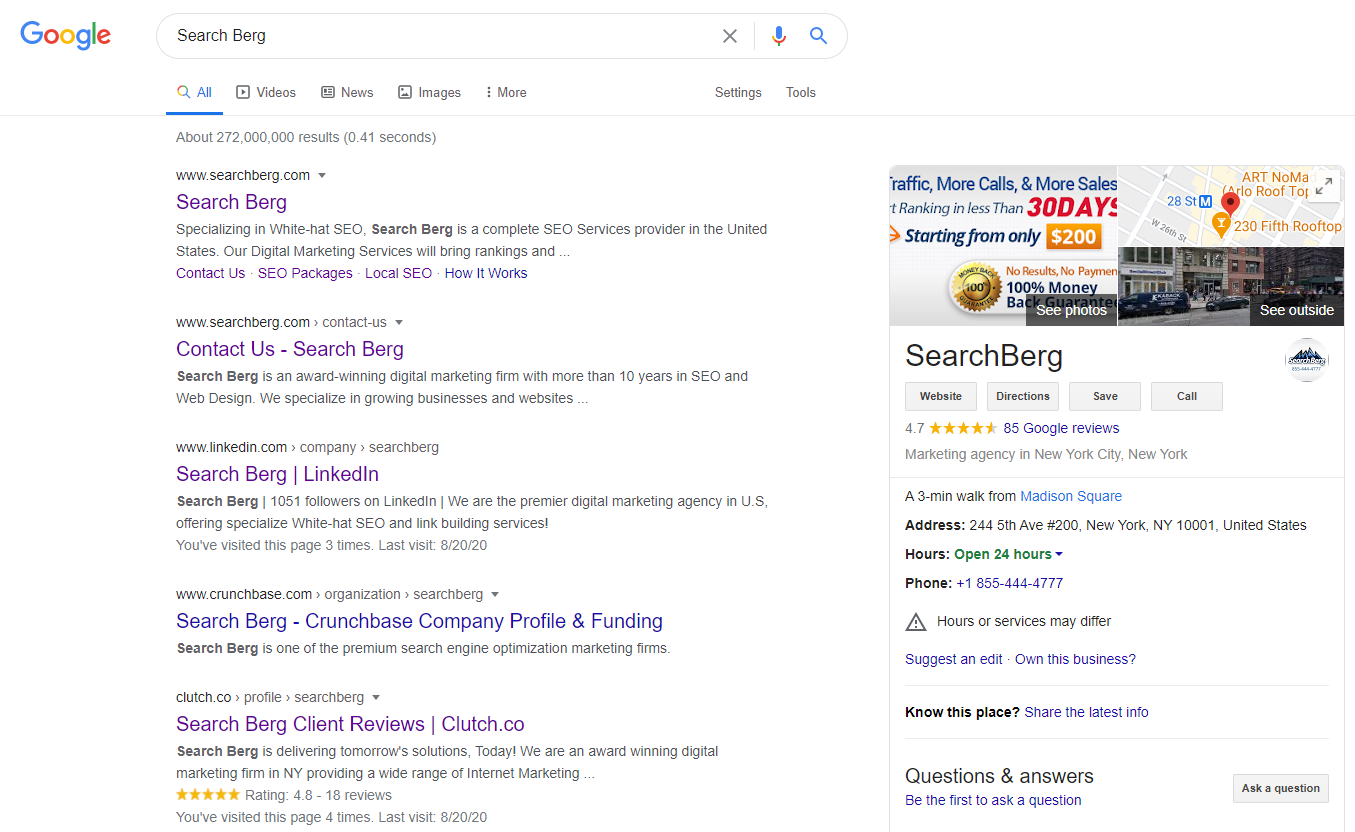
Task: Open Contact Us - Search Berg result
Action: [x=290, y=349]
